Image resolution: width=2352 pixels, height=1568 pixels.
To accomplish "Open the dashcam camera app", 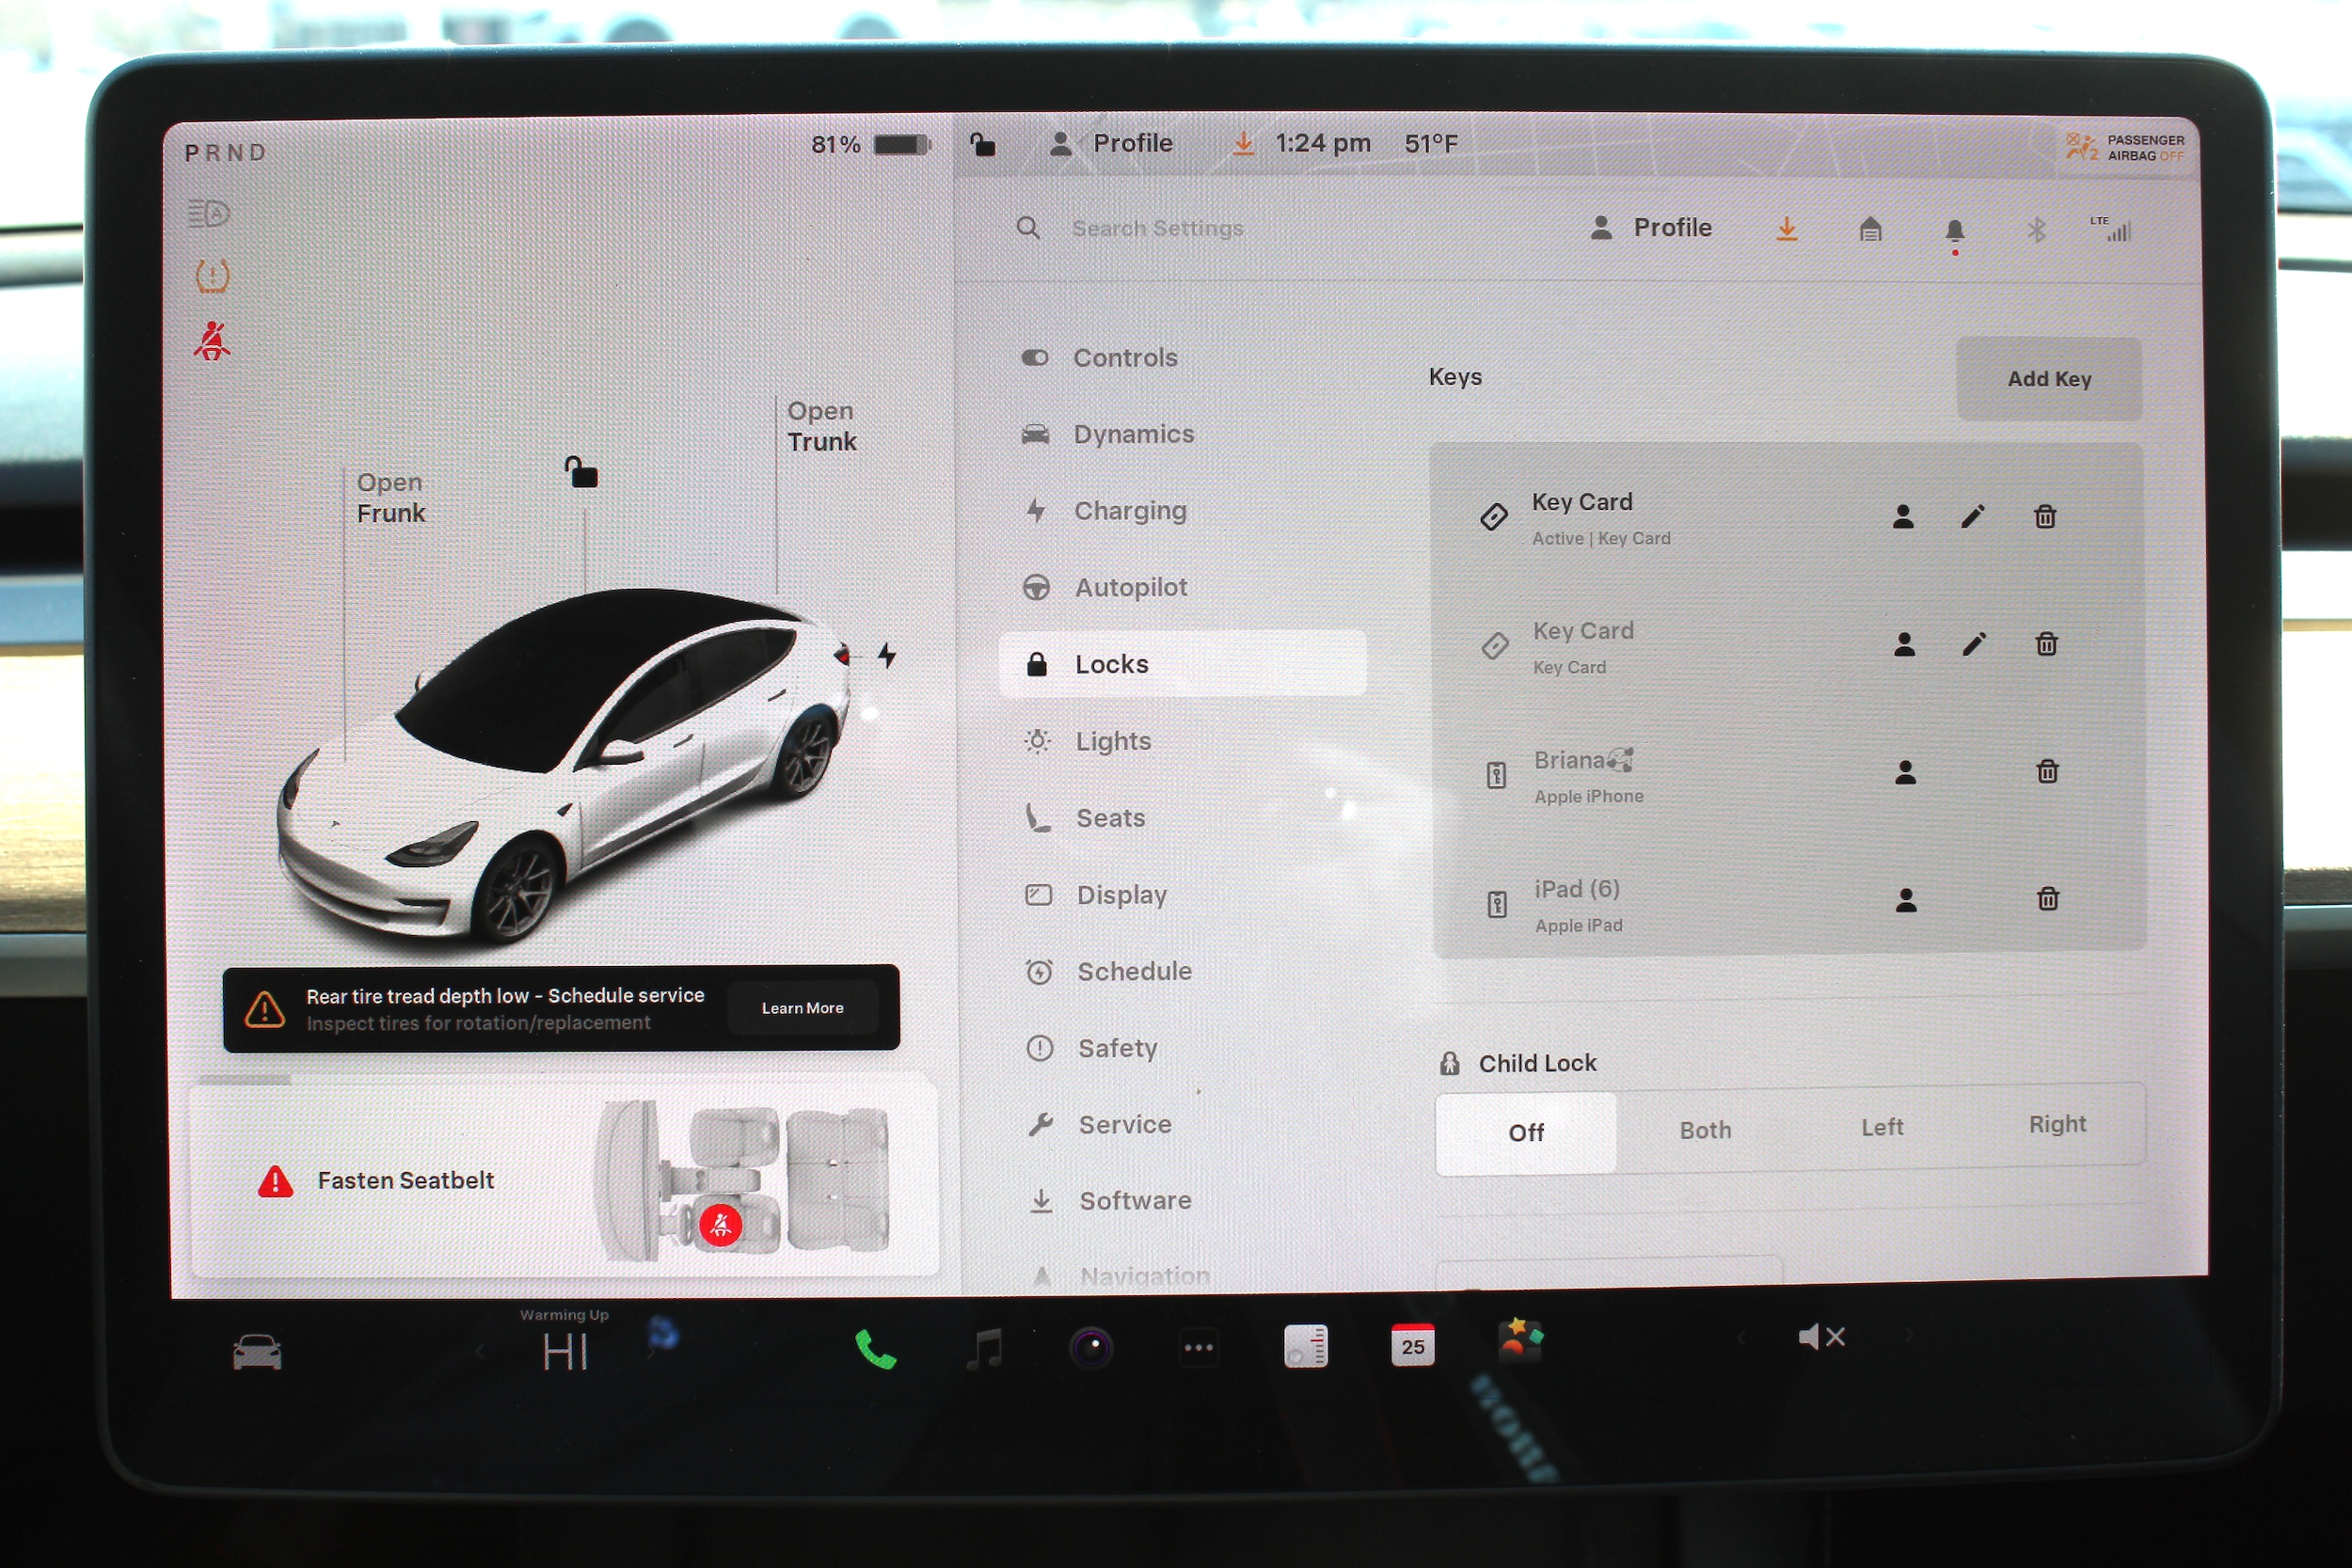I will pos(1091,1347).
